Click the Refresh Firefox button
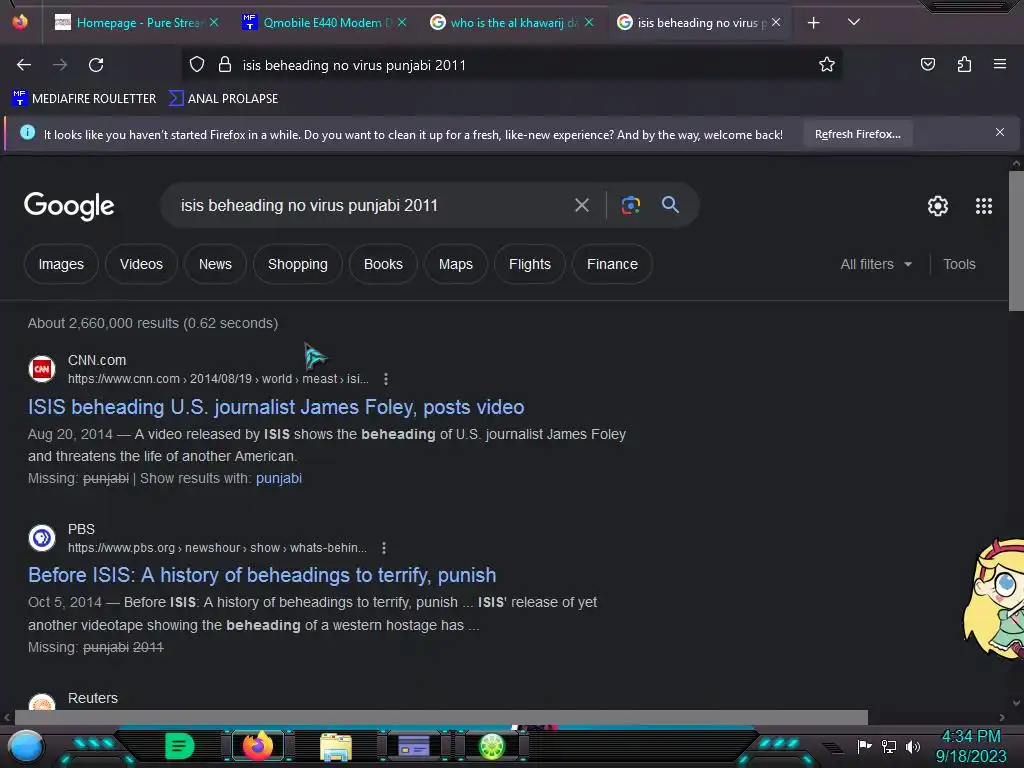The height and width of the screenshot is (768, 1024). click(857, 134)
